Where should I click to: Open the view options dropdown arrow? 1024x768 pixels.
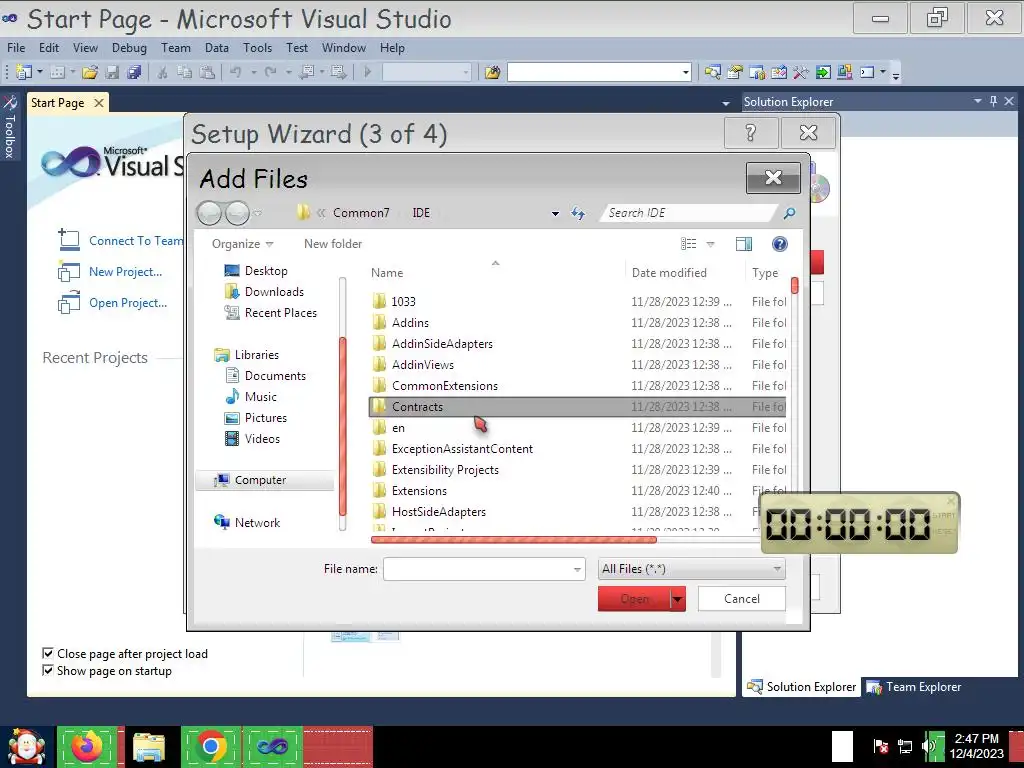tap(710, 244)
